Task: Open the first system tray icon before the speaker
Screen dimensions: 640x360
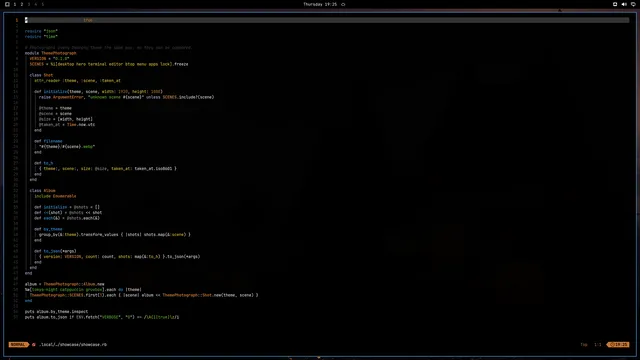Action: click(615, 4)
